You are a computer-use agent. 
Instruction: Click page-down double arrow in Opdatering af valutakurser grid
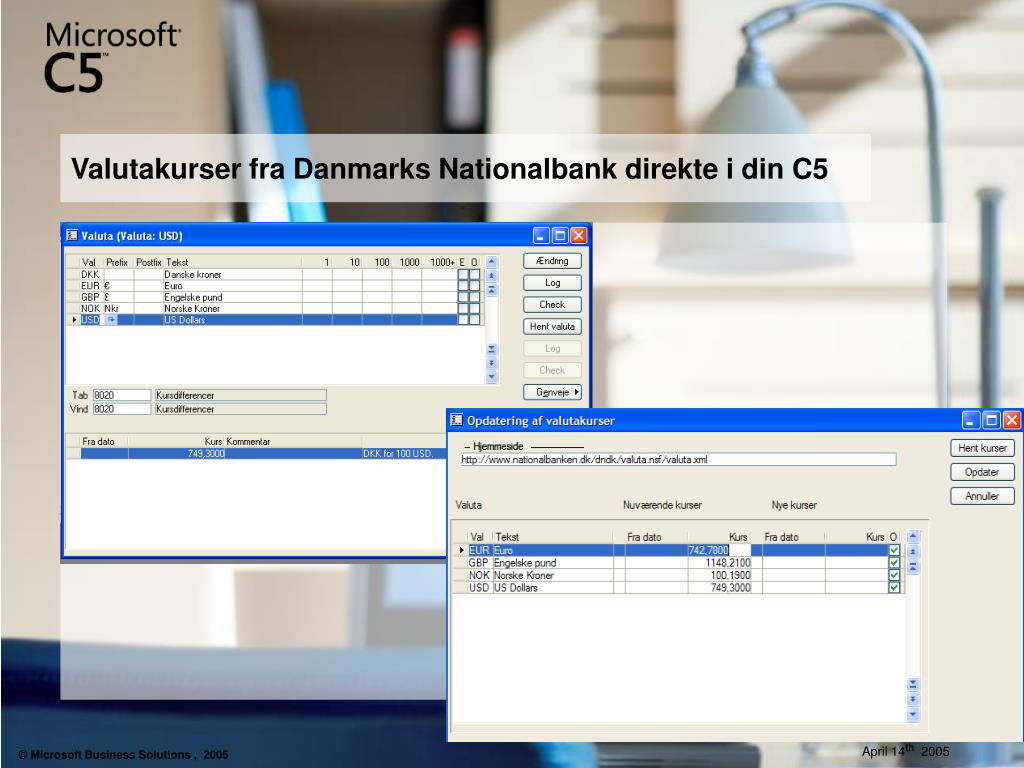point(913,699)
